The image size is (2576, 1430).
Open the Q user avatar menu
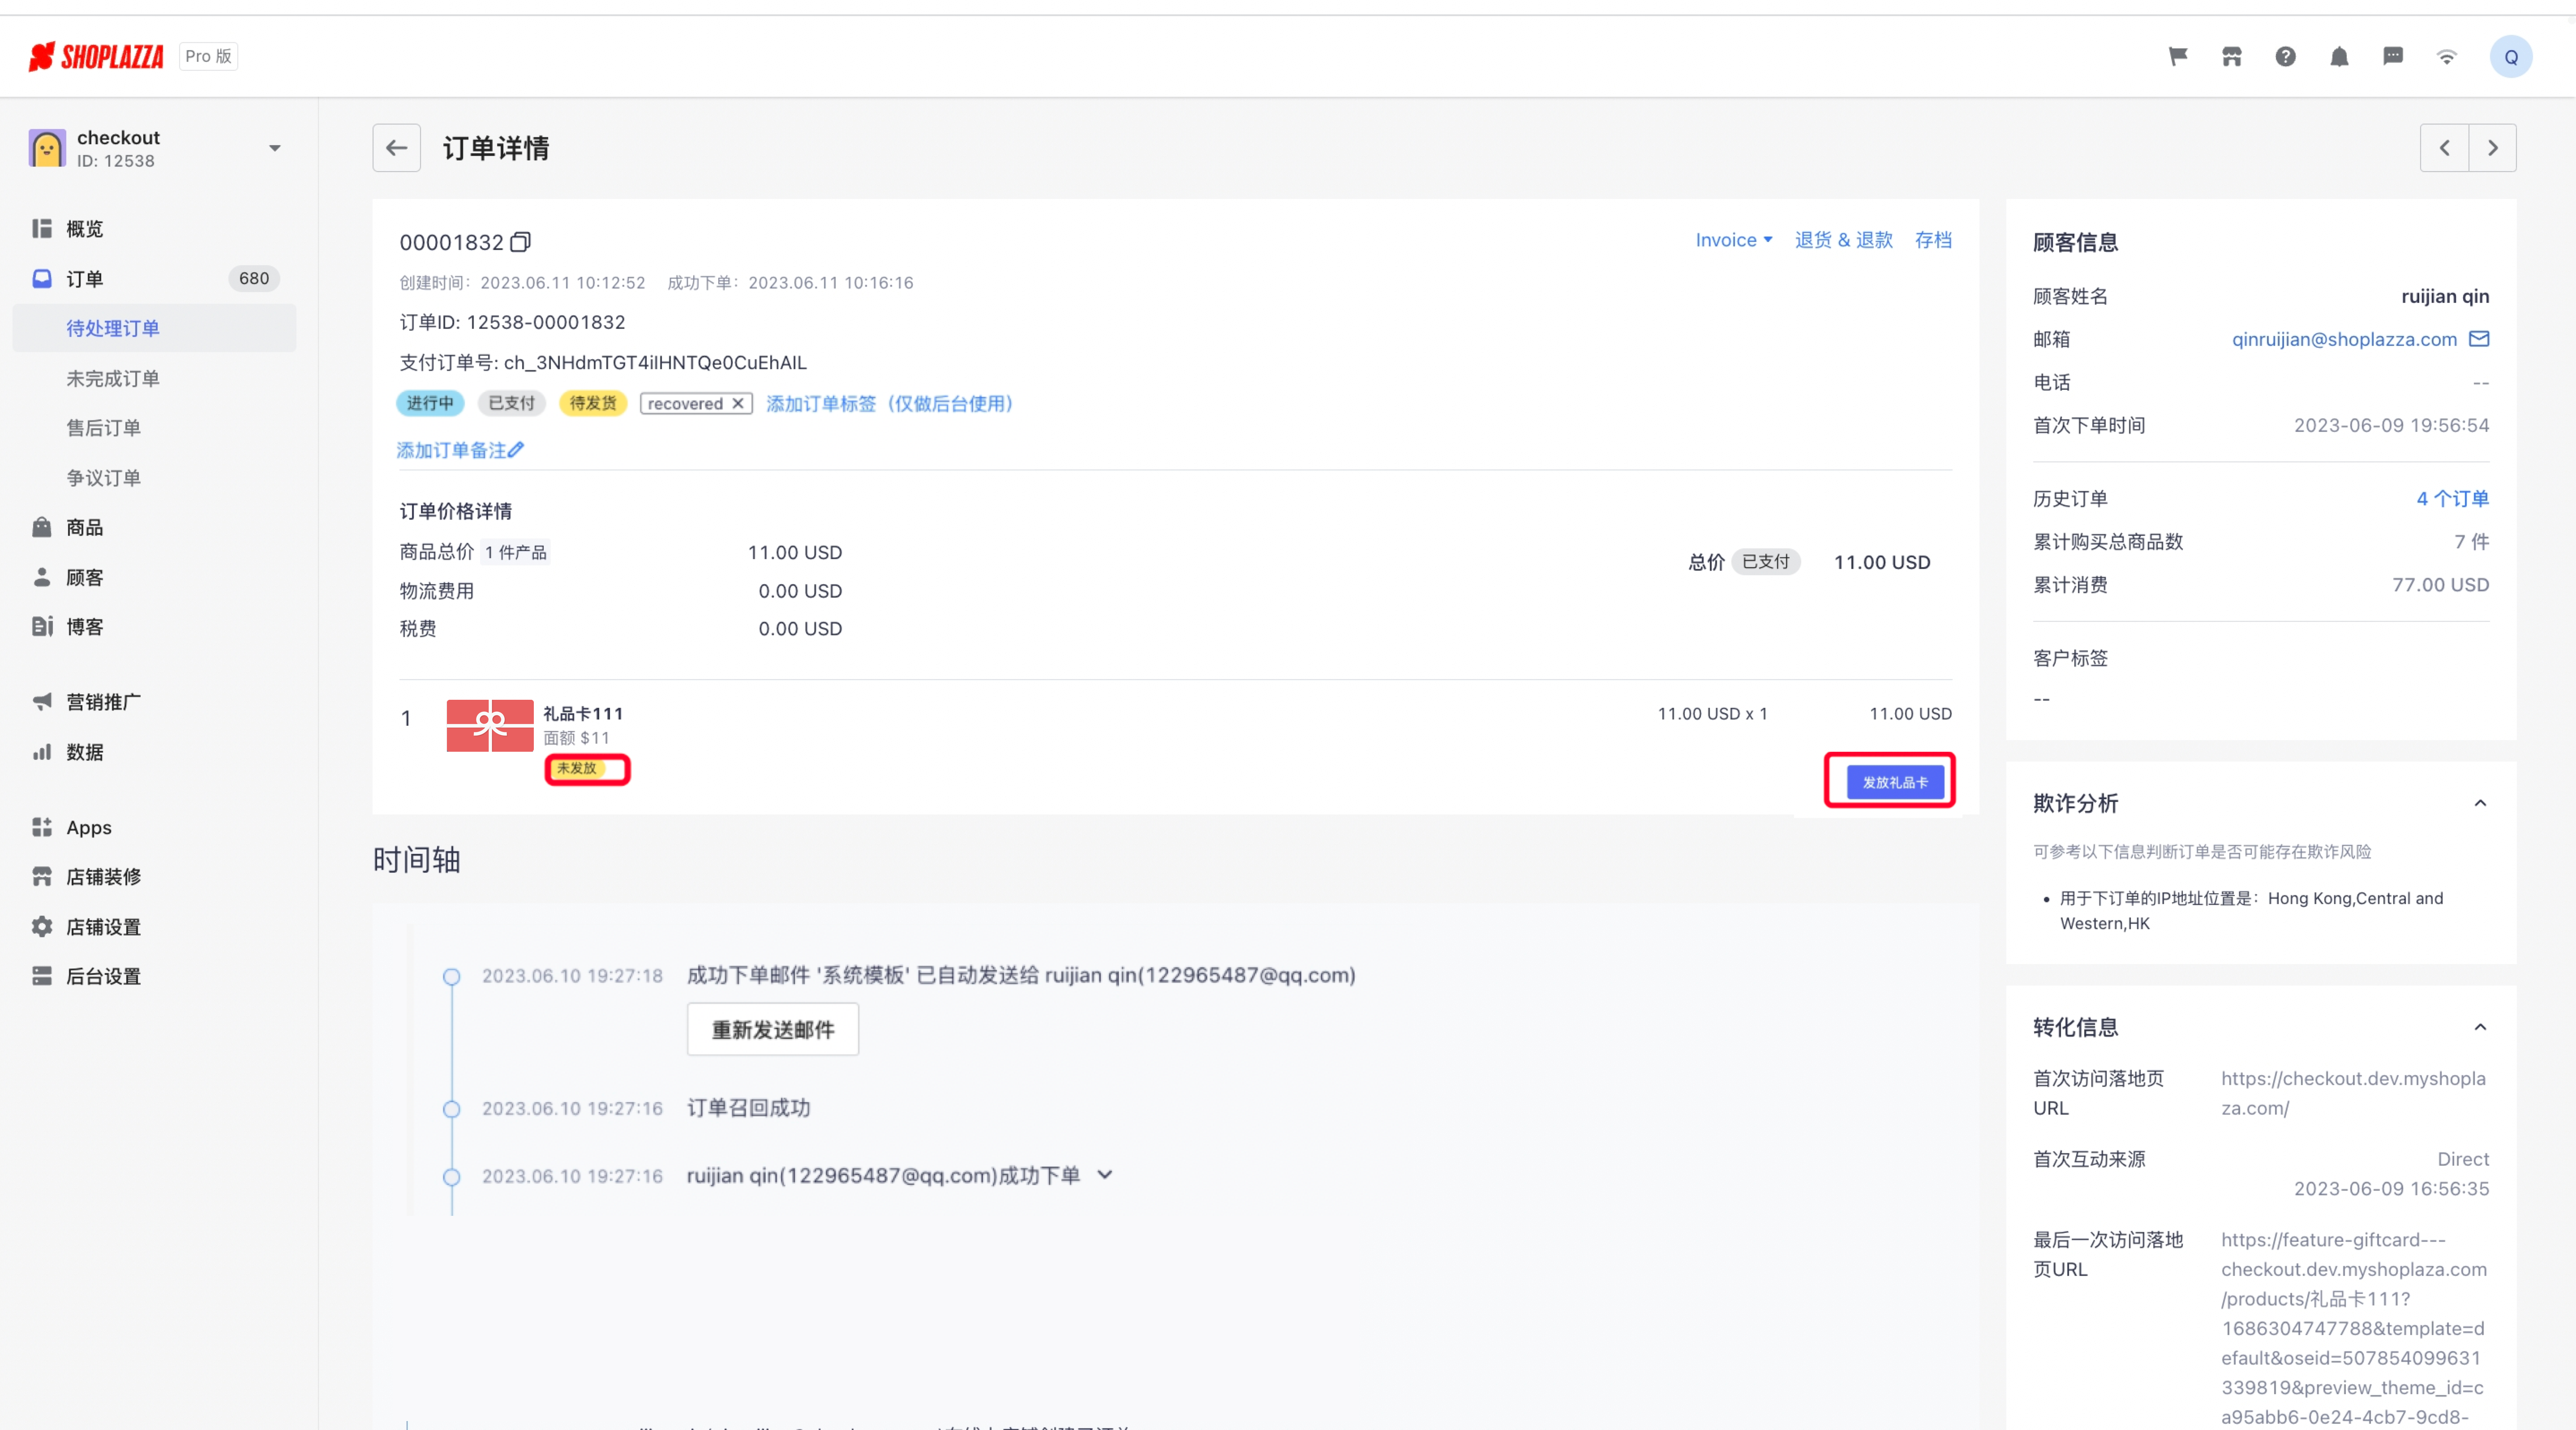2510,57
